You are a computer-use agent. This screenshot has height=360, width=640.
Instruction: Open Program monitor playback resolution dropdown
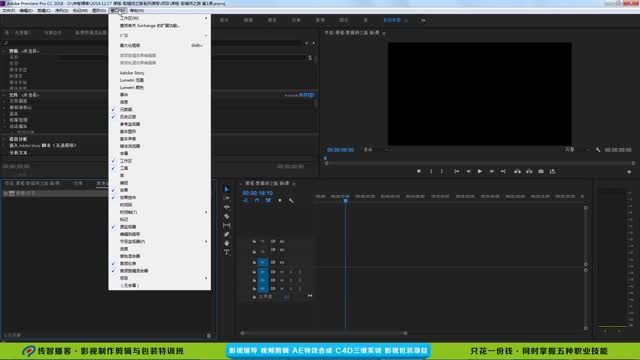(x=577, y=150)
